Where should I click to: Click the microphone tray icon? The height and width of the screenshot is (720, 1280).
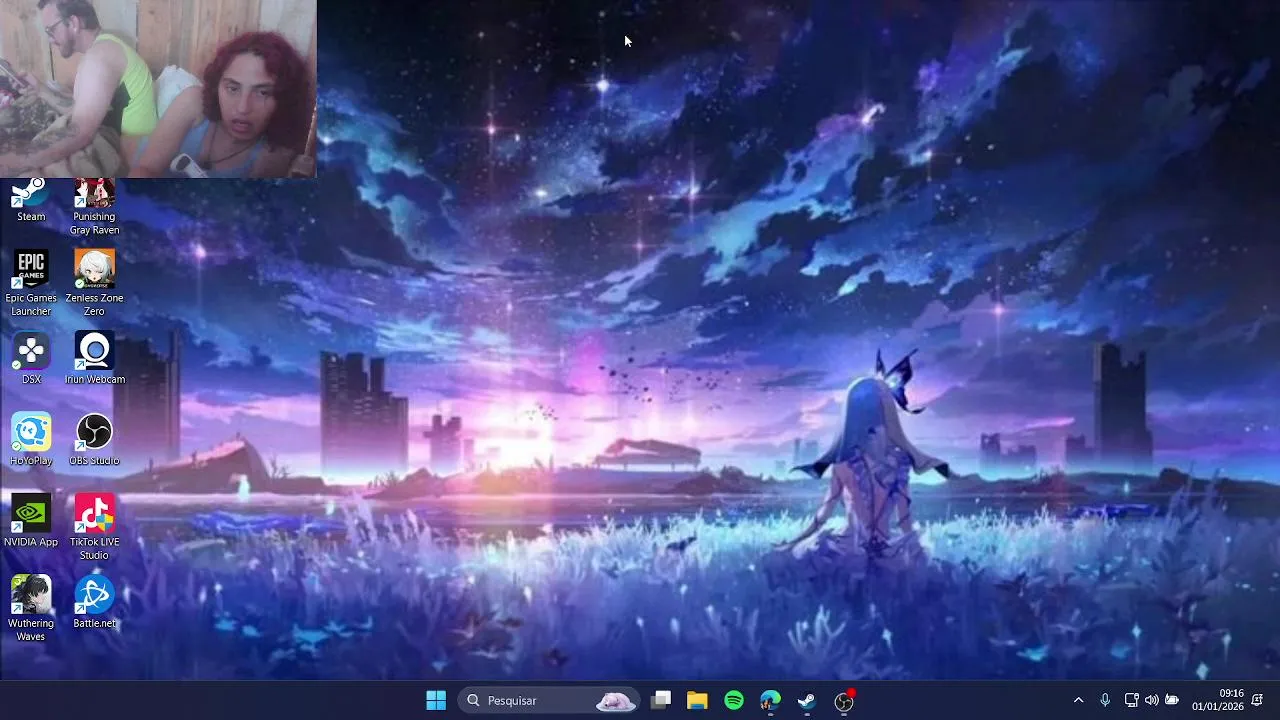[1105, 700]
